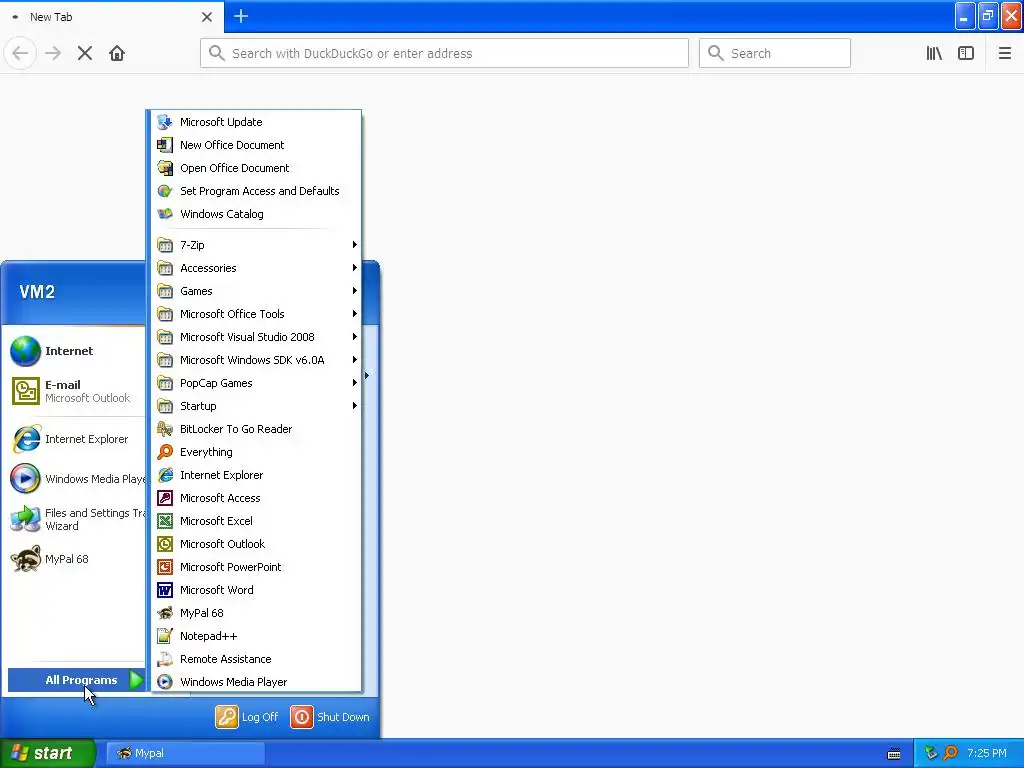Expand the PopCap Games folder
This screenshot has height=768, width=1024.
[256, 383]
